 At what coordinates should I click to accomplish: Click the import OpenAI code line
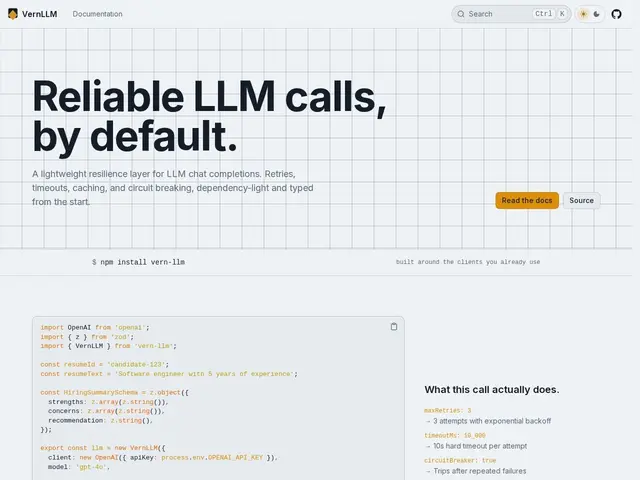click(x=95, y=327)
